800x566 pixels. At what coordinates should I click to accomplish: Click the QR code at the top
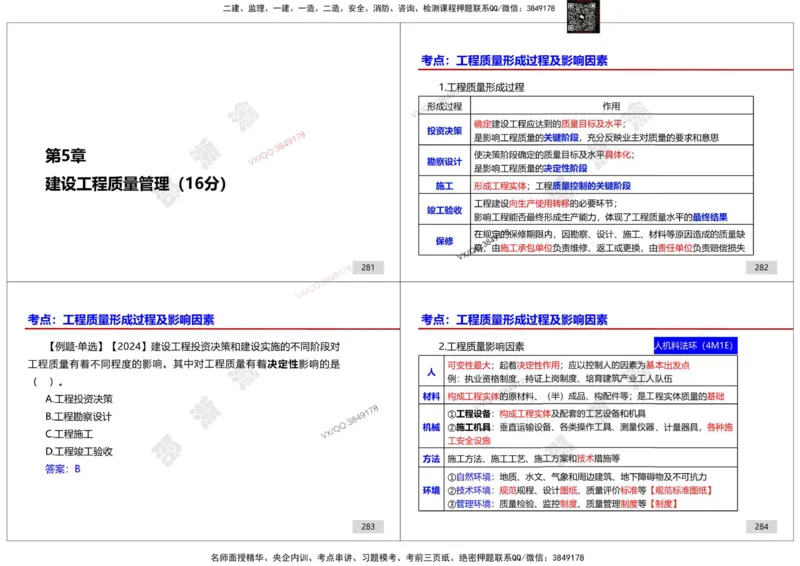[x=583, y=16]
